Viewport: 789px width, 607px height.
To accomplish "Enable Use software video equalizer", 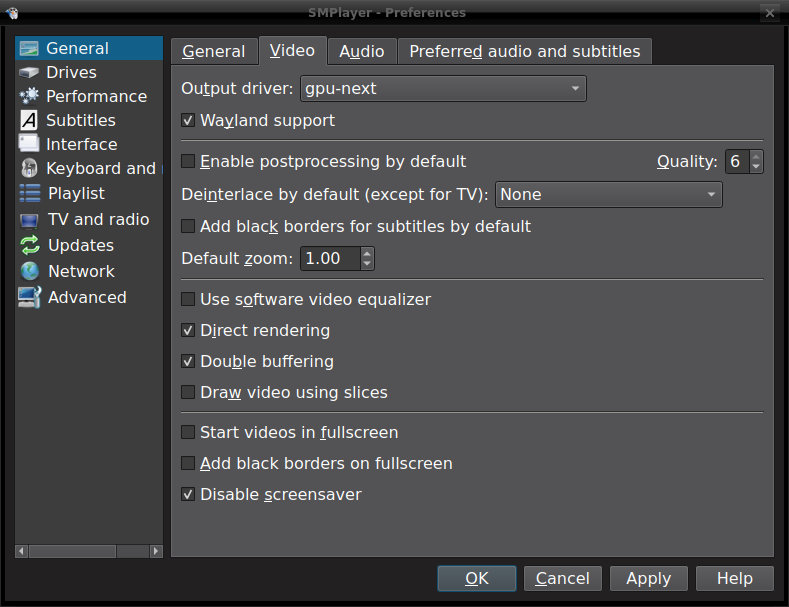I will click(x=188, y=299).
